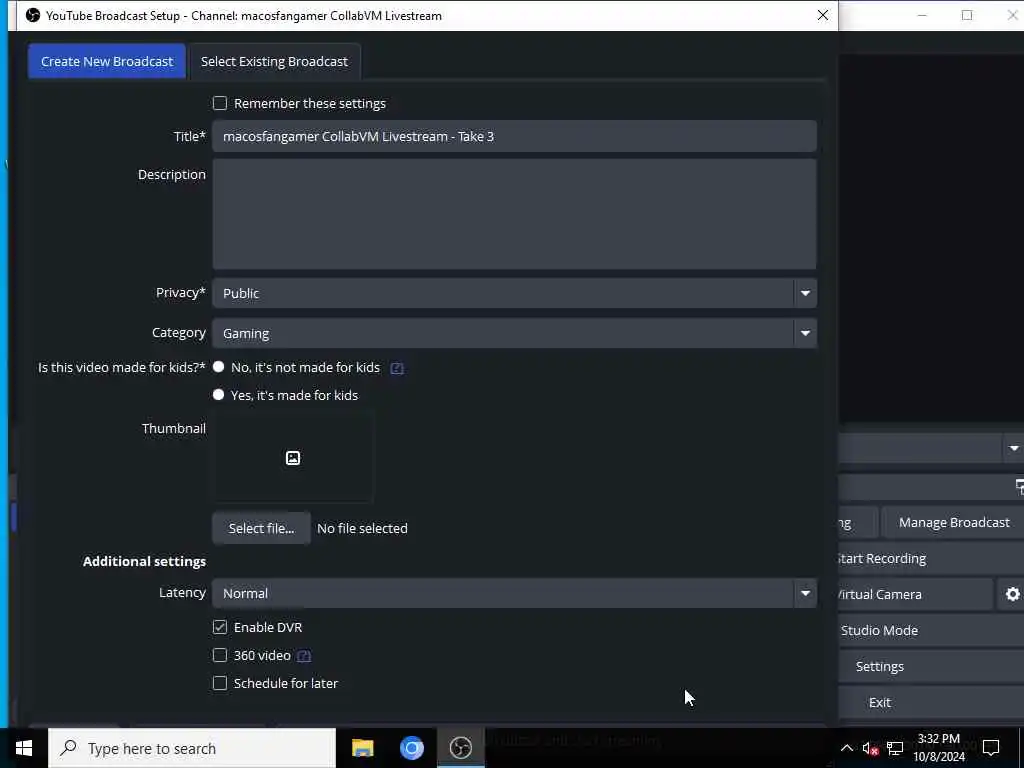Image resolution: width=1024 pixels, height=768 pixels.
Task: Open the Privacy dropdown
Action: (514, 293)
